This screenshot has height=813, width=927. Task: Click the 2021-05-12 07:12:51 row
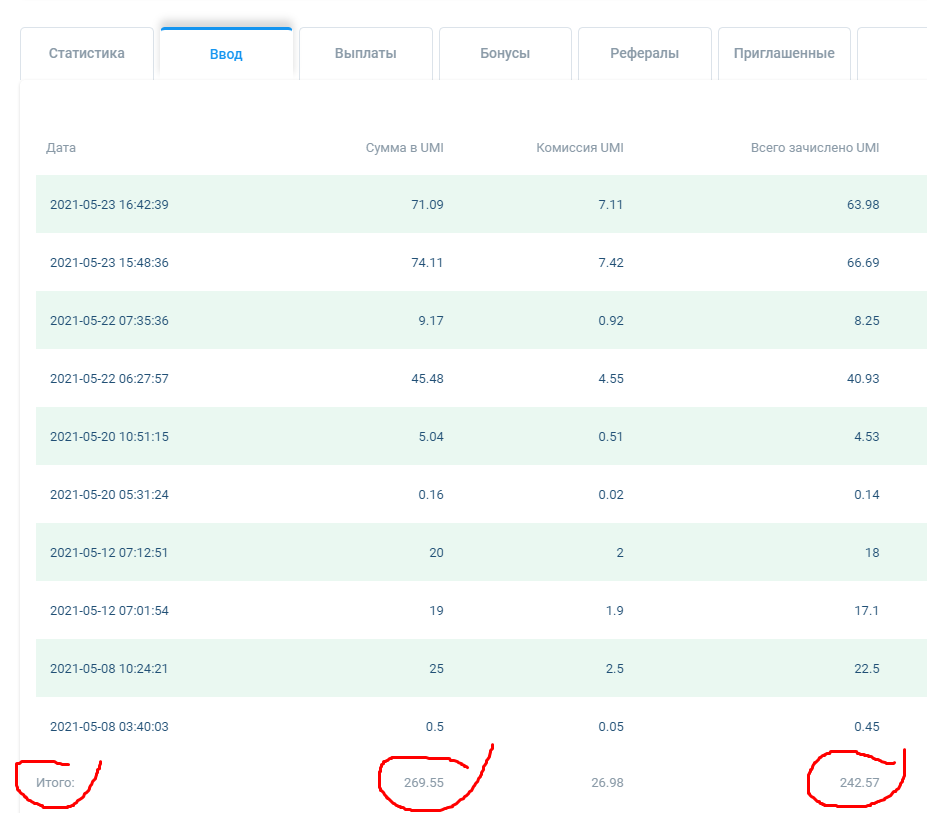coord(481,552)
